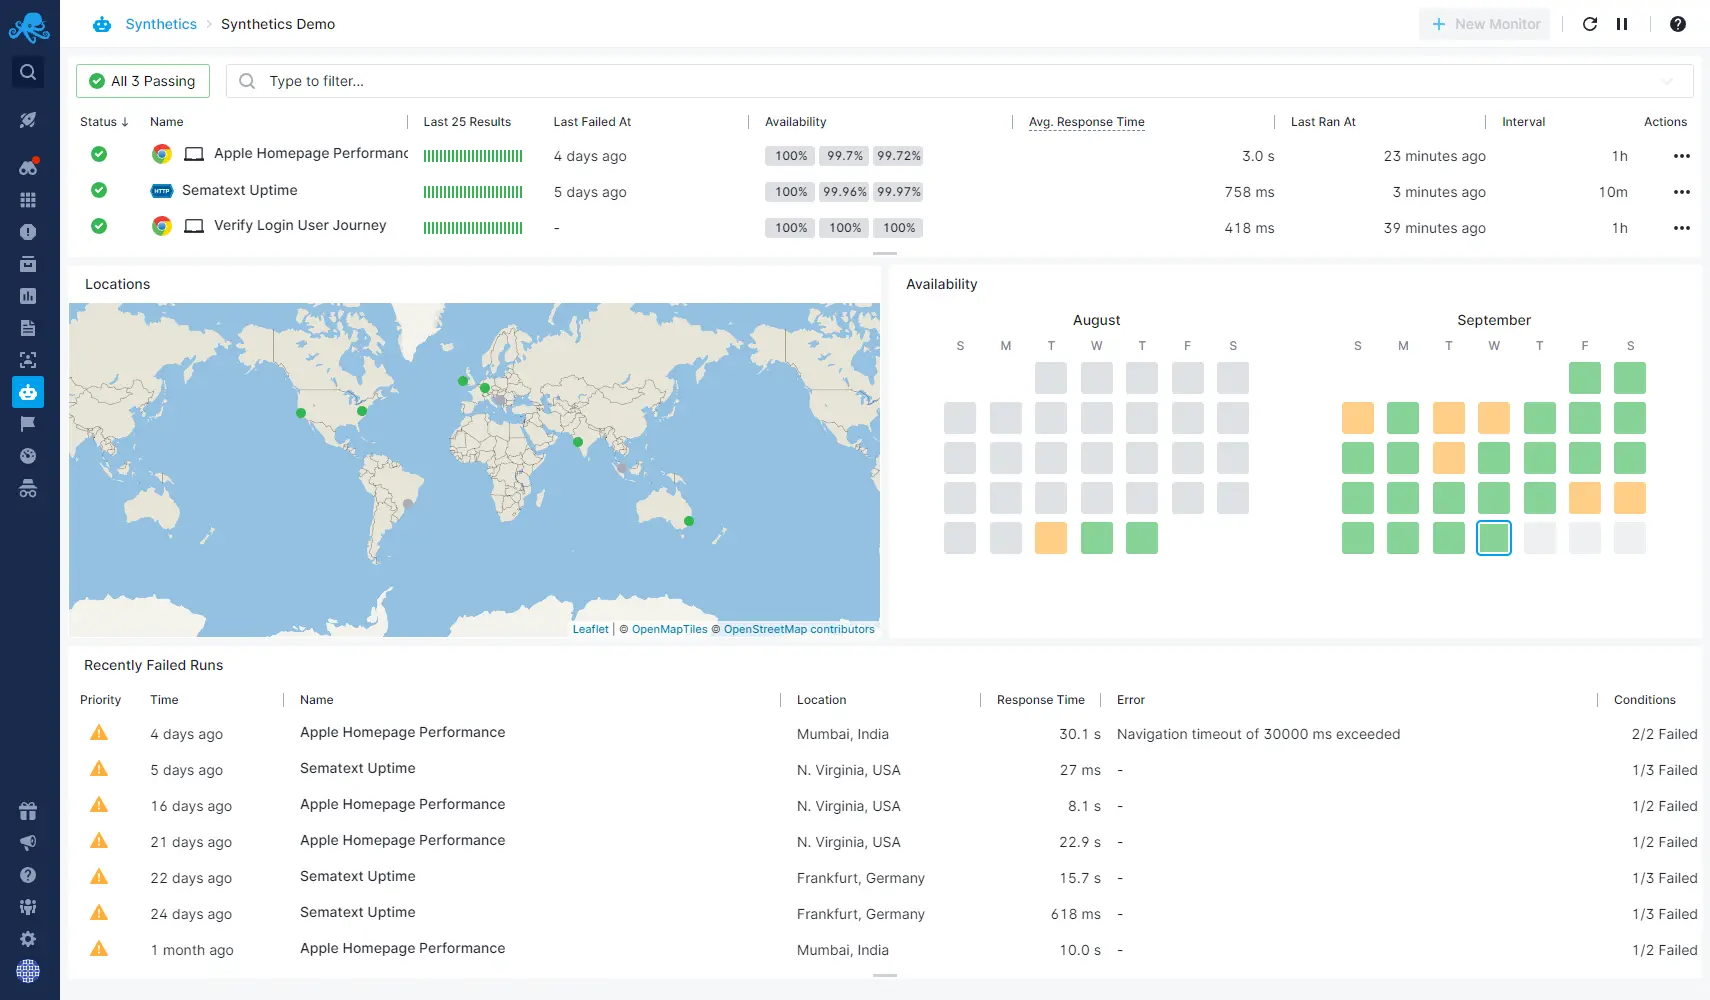Sort monitors by the Status column
This screenshot has width=1710, height=1000.
104,122
